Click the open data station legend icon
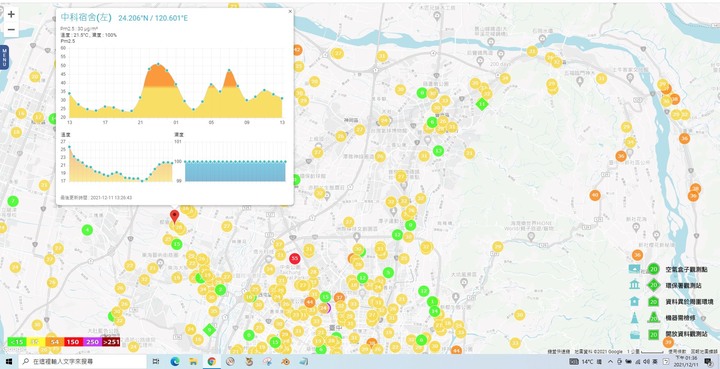 click(635, 334)
